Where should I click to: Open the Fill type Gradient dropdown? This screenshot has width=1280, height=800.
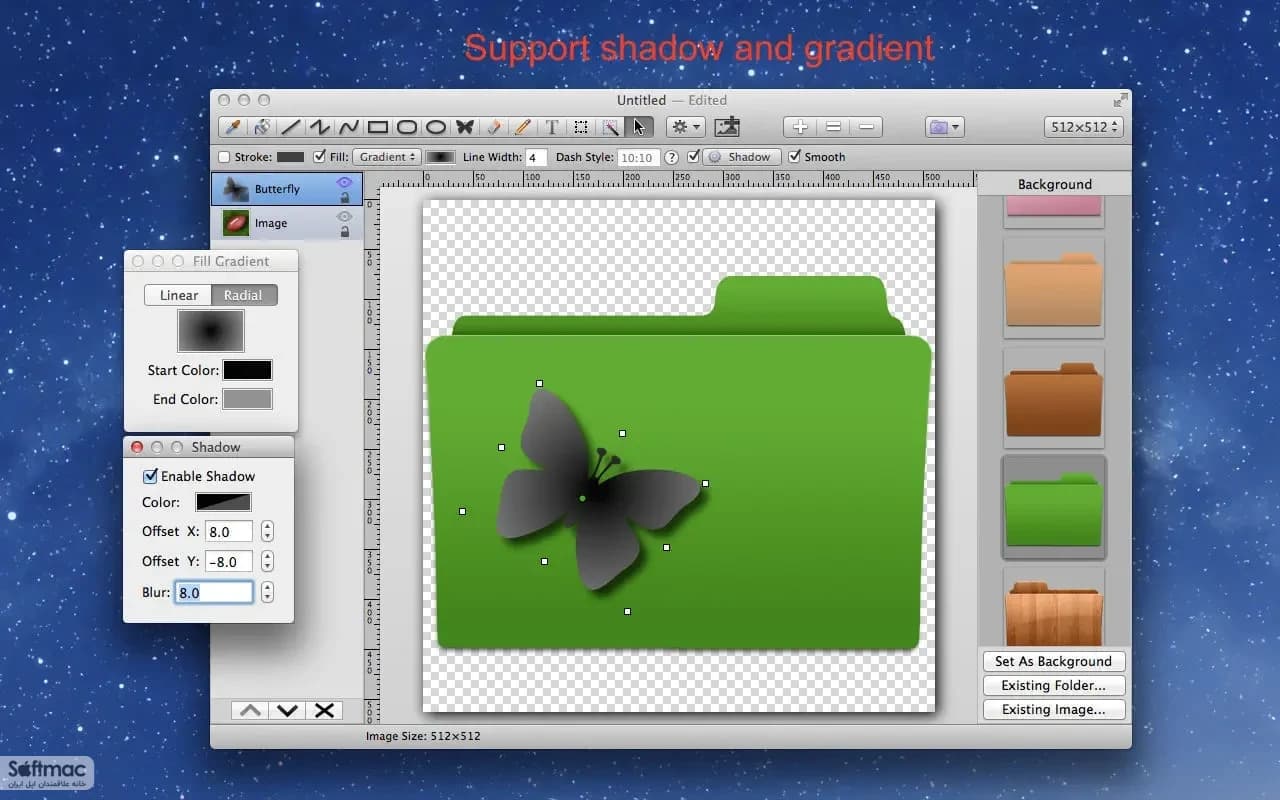387,157
